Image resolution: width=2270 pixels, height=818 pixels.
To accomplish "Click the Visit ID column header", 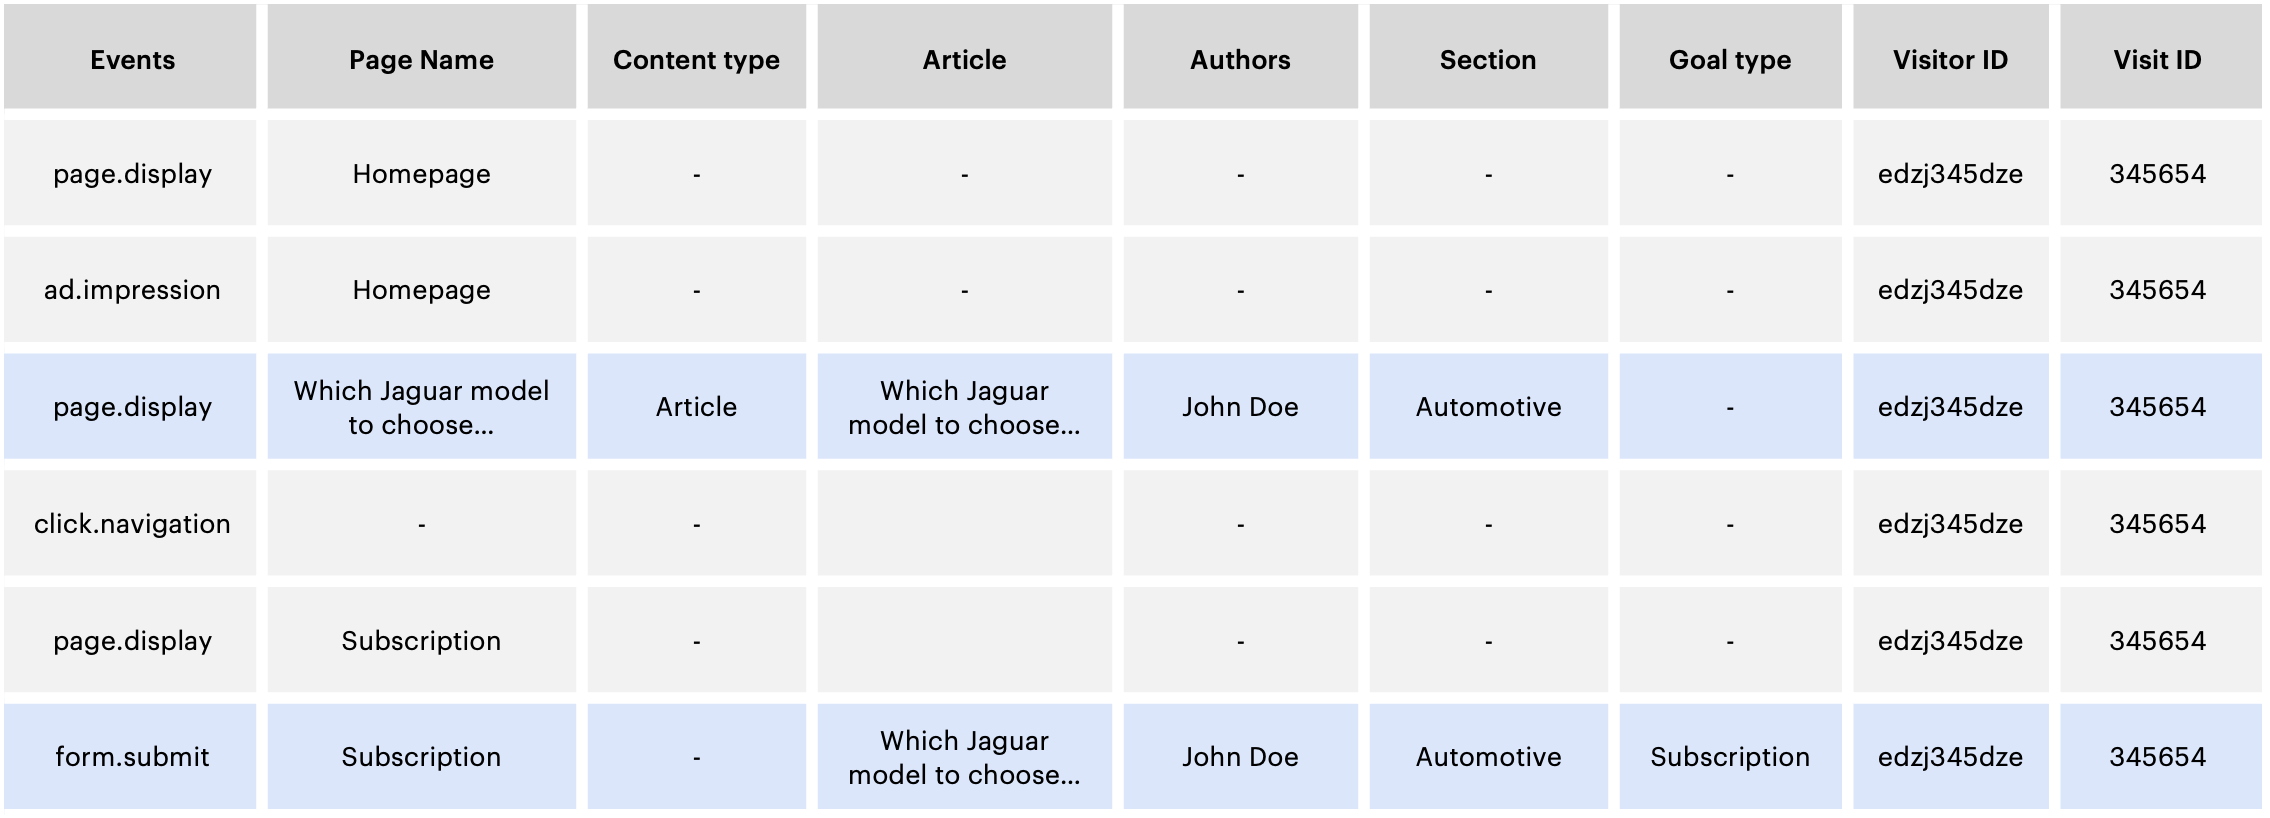I will click(x=2157, y=60).
